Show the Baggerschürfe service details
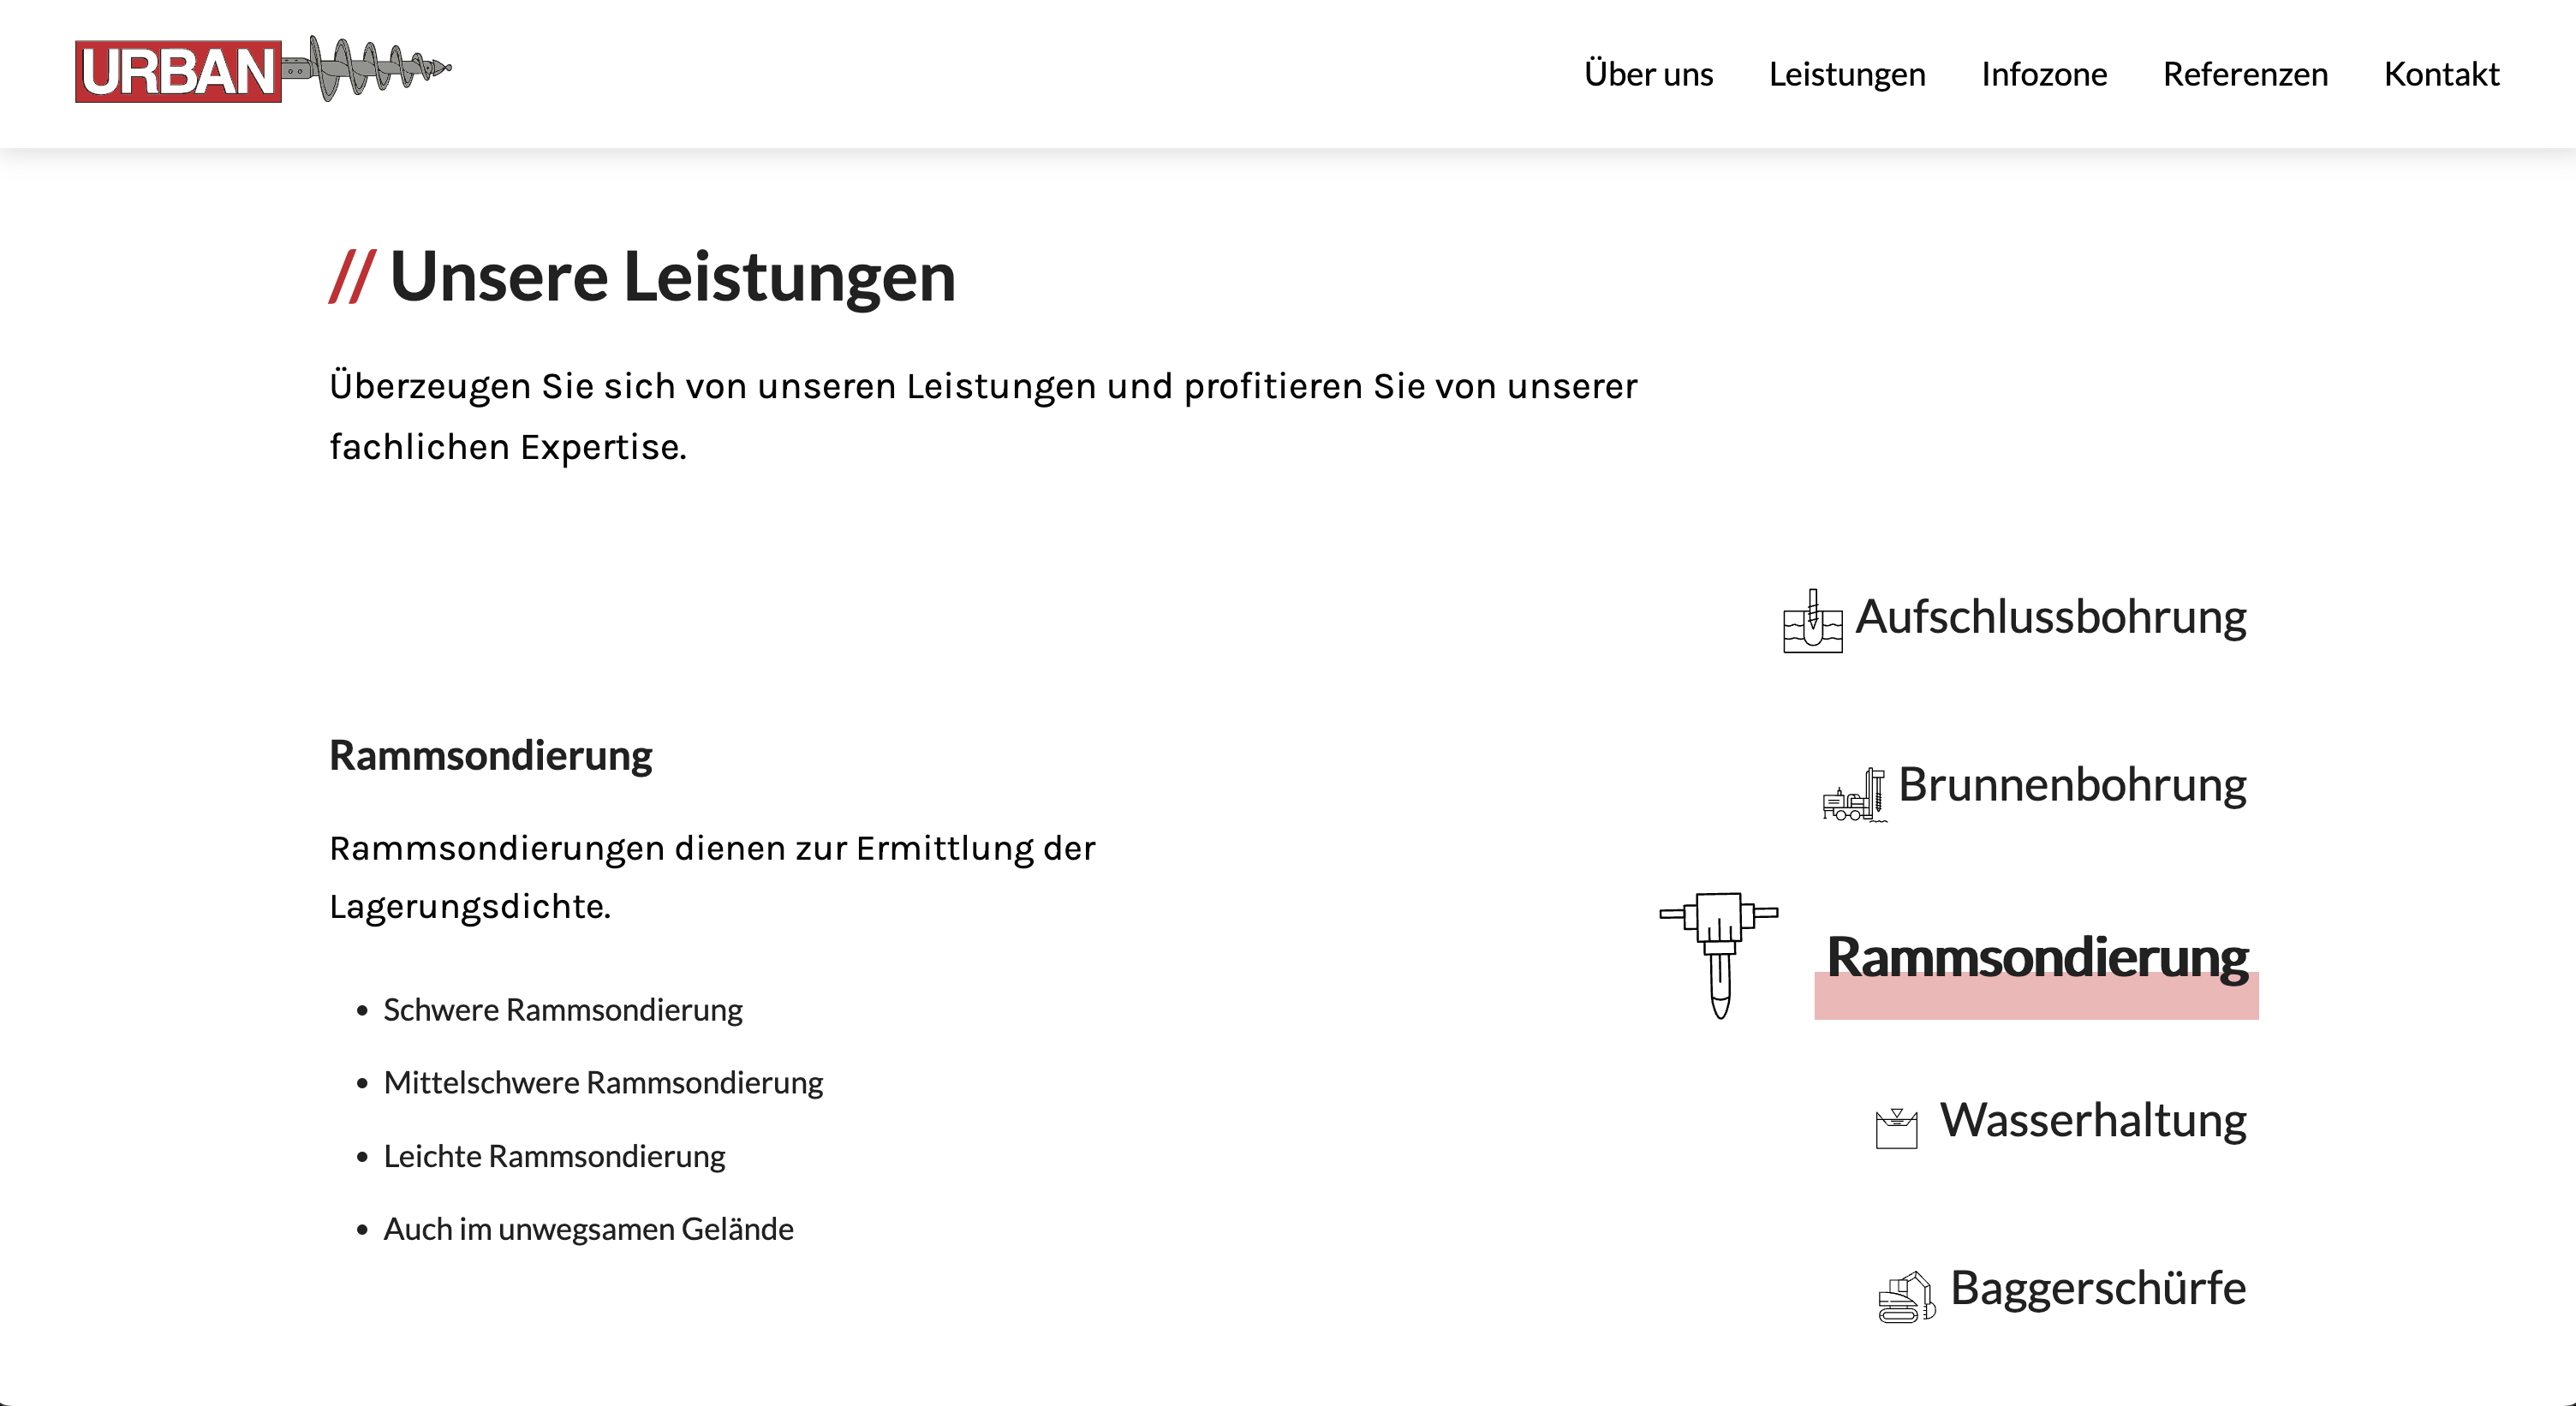Screen dimensions: 2576x1406 point(2097,1288)
